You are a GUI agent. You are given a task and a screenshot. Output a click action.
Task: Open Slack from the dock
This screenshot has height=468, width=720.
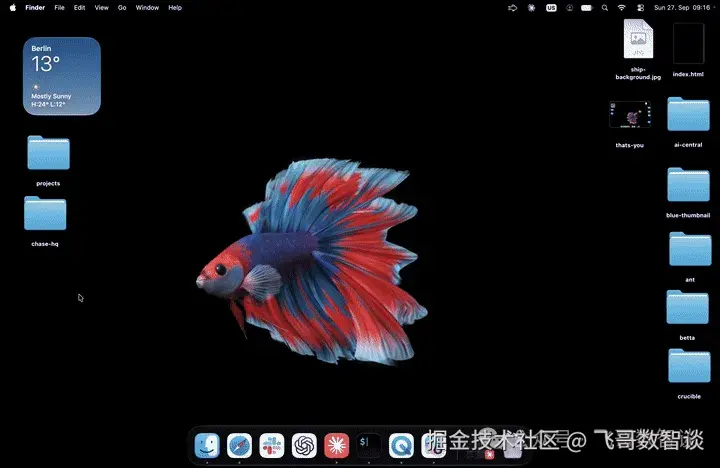click(272, 445)
